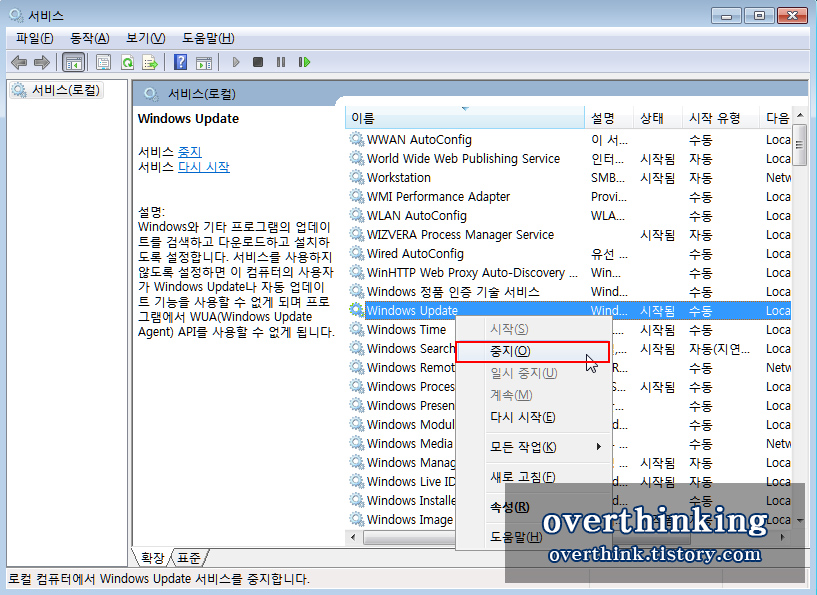Click the gear icon beside WMI Performance Adapter
The width and height of the screenshot is (817, 595).
356,196
